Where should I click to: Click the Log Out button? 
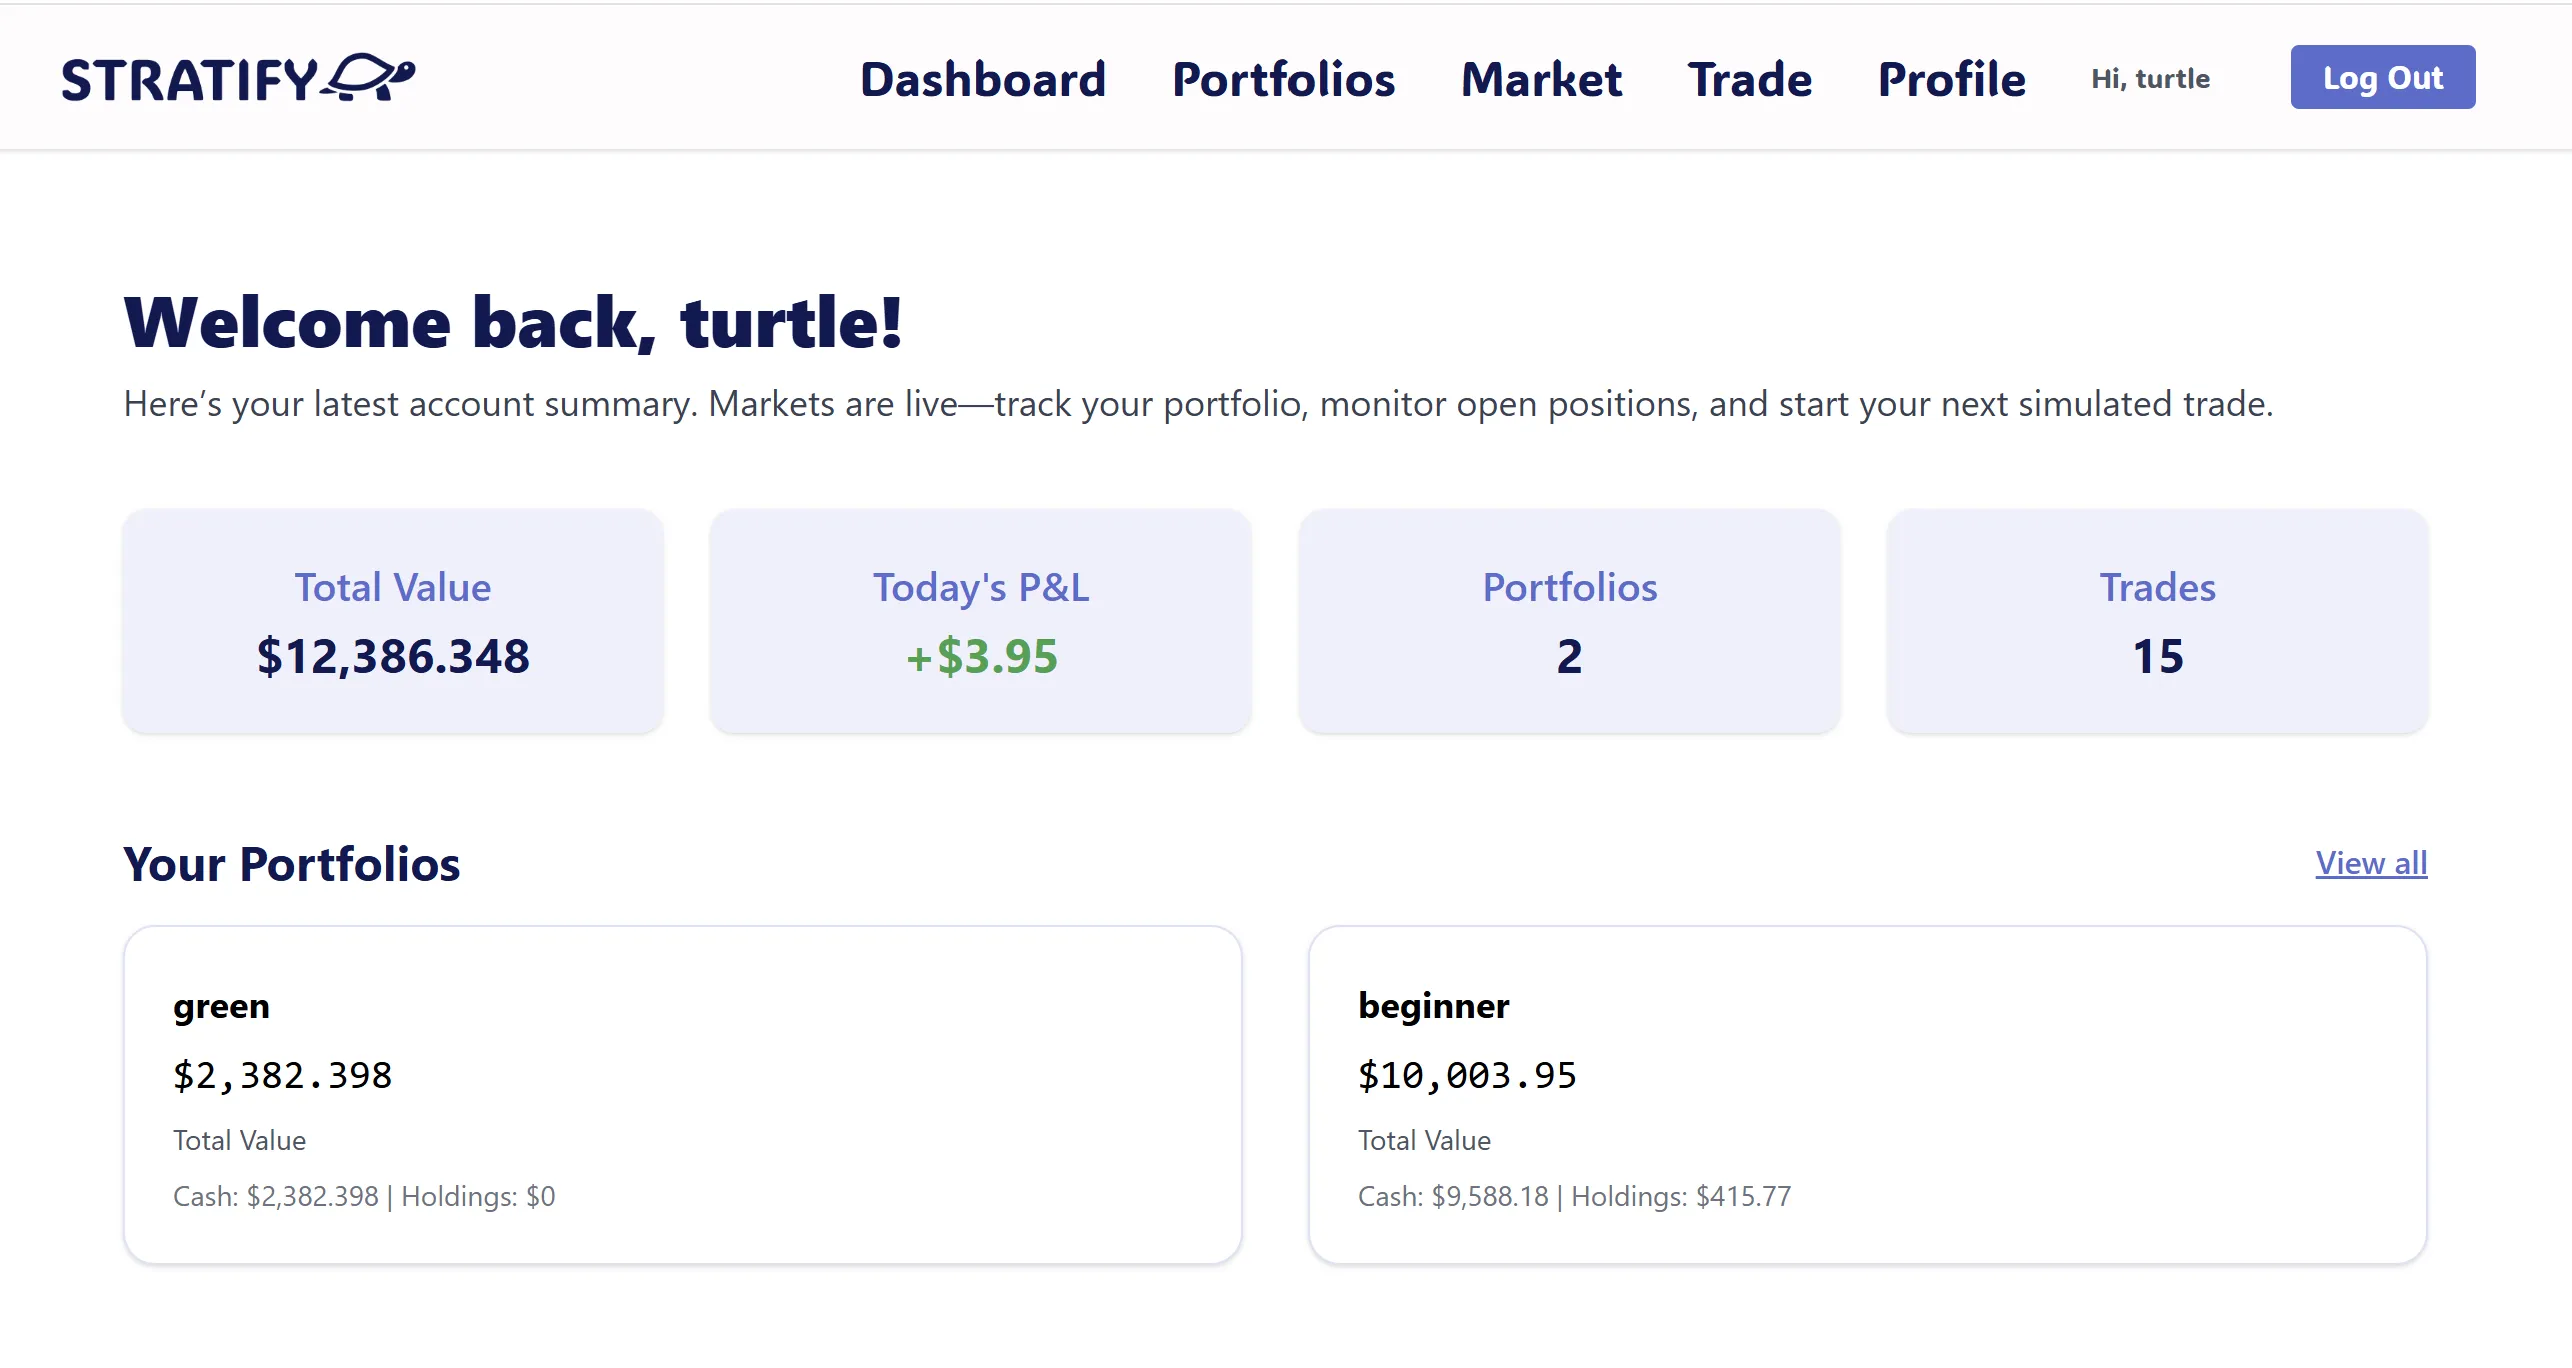pyautogui.click(x=2383, y=77)
